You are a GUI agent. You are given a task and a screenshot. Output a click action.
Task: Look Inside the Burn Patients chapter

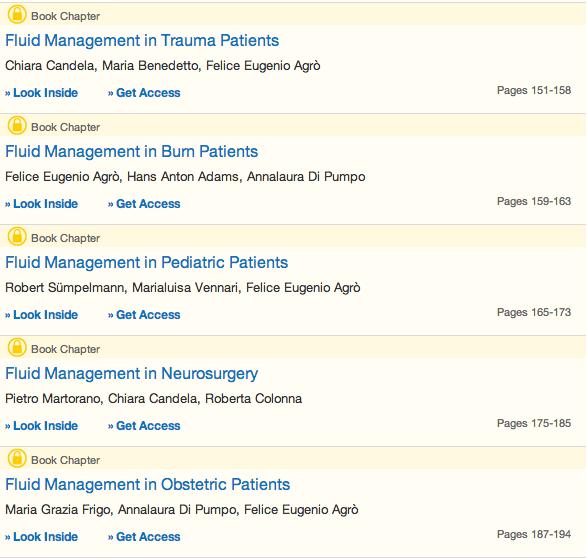point(41,204)
